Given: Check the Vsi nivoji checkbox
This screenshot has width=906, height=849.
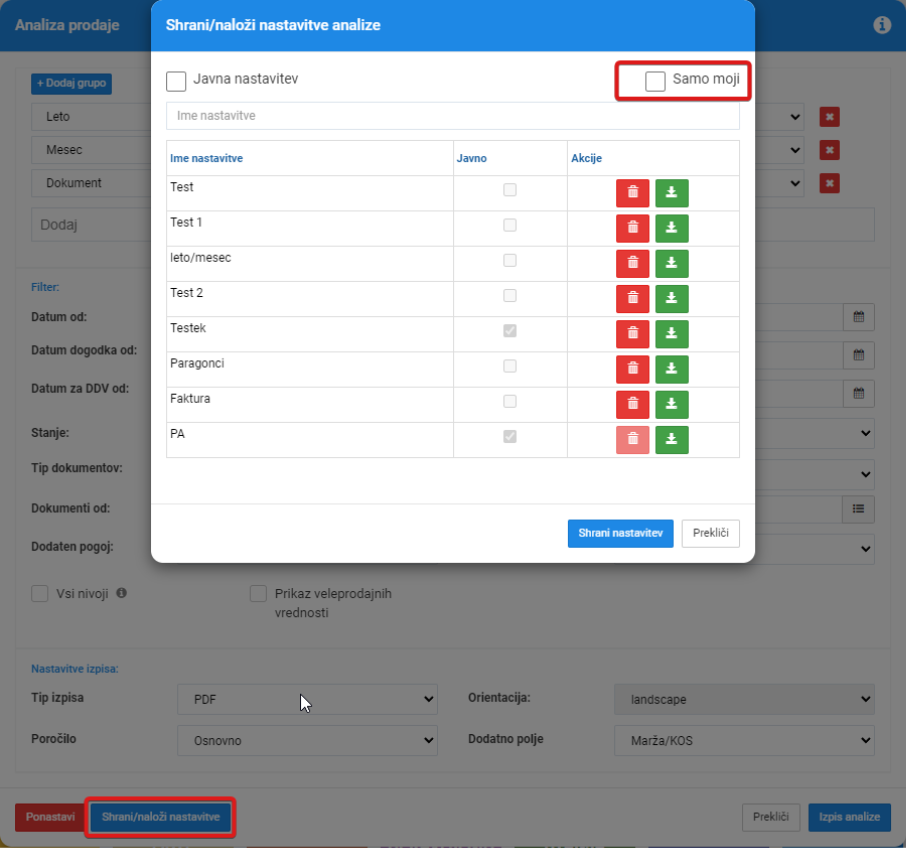Looking at the screenshot, I should pyautogui.click(x=40, y=594).
